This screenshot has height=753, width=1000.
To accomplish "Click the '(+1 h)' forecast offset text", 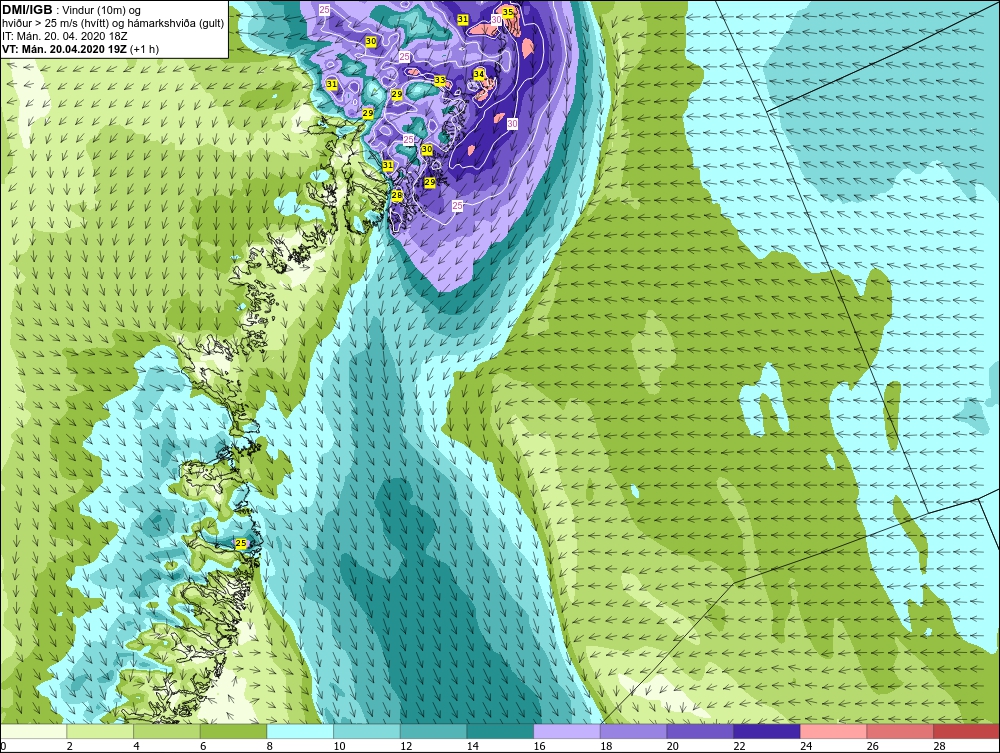I will (144, 49).
